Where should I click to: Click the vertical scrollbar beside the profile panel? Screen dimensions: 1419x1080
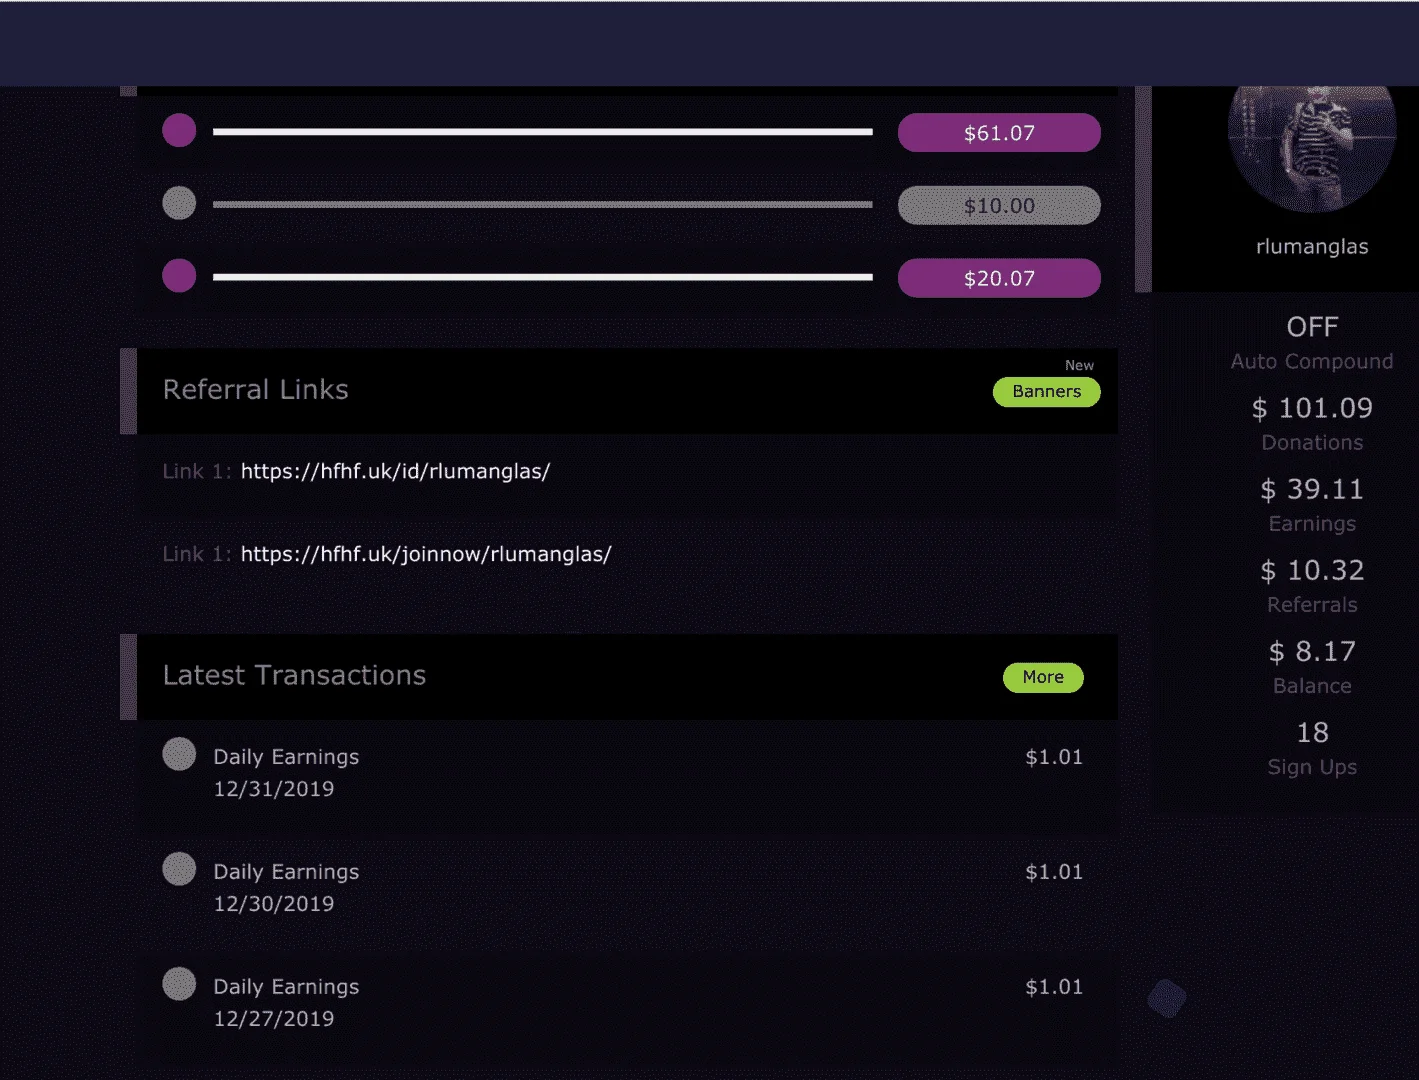coord(1143,189)
